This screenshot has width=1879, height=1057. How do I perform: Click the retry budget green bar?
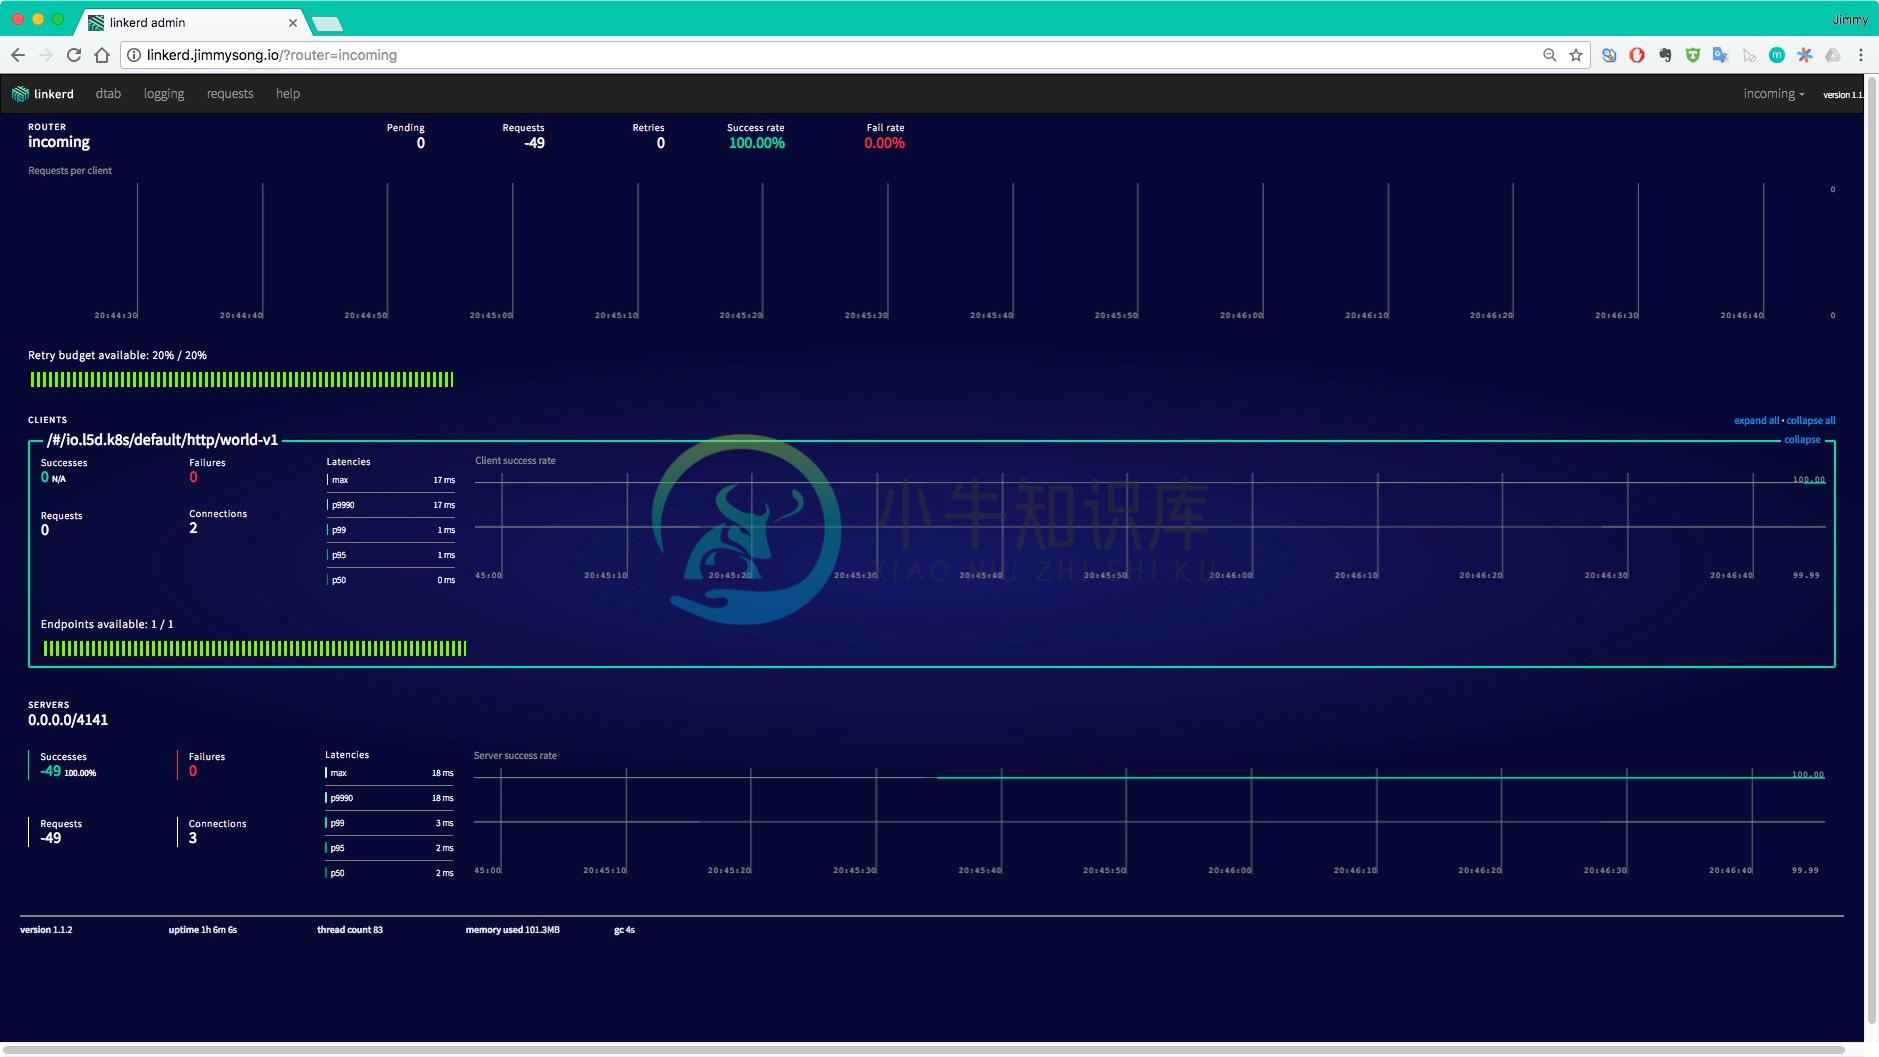coord(242,380)
